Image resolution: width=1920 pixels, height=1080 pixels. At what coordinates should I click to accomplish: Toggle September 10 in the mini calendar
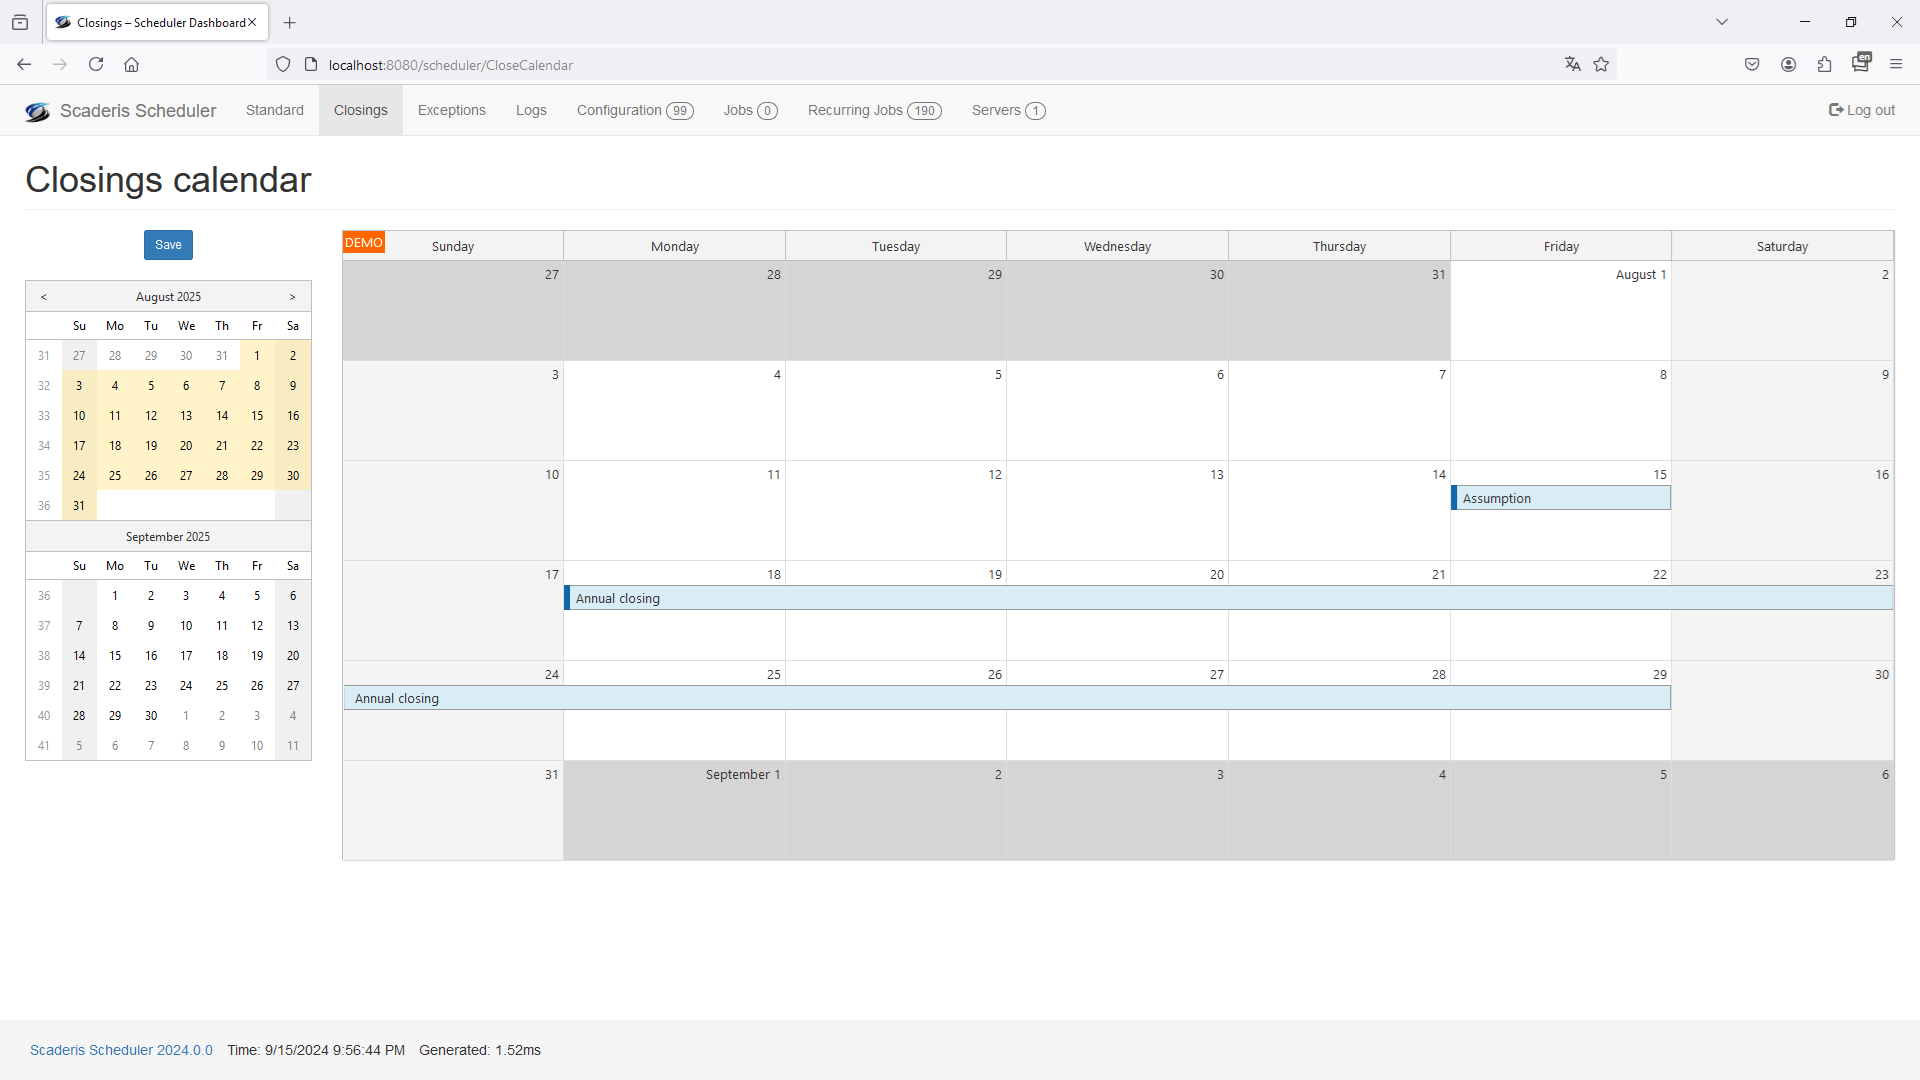click(x=186, y=626)
